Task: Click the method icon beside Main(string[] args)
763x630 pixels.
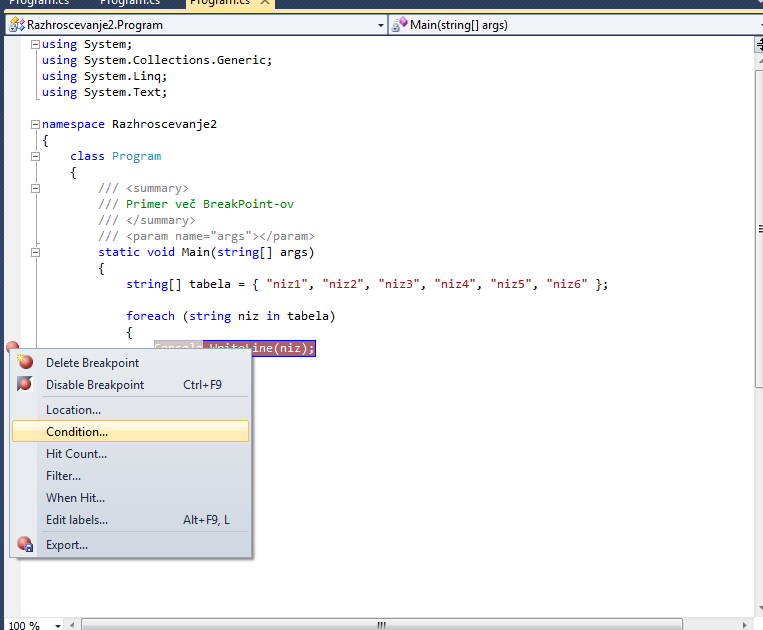Action: (399, 25)
